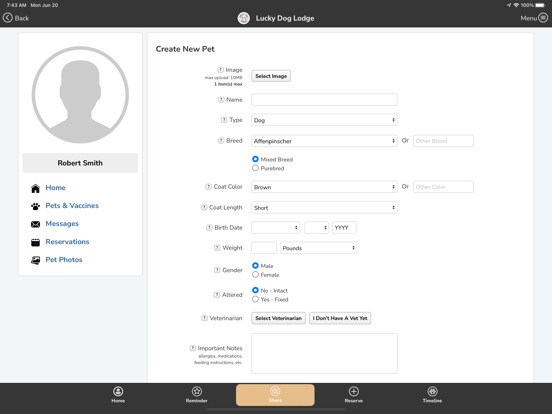Open the Type dropdown showing Dog
This screenshot has height=414, width=552.
[324, 120]
